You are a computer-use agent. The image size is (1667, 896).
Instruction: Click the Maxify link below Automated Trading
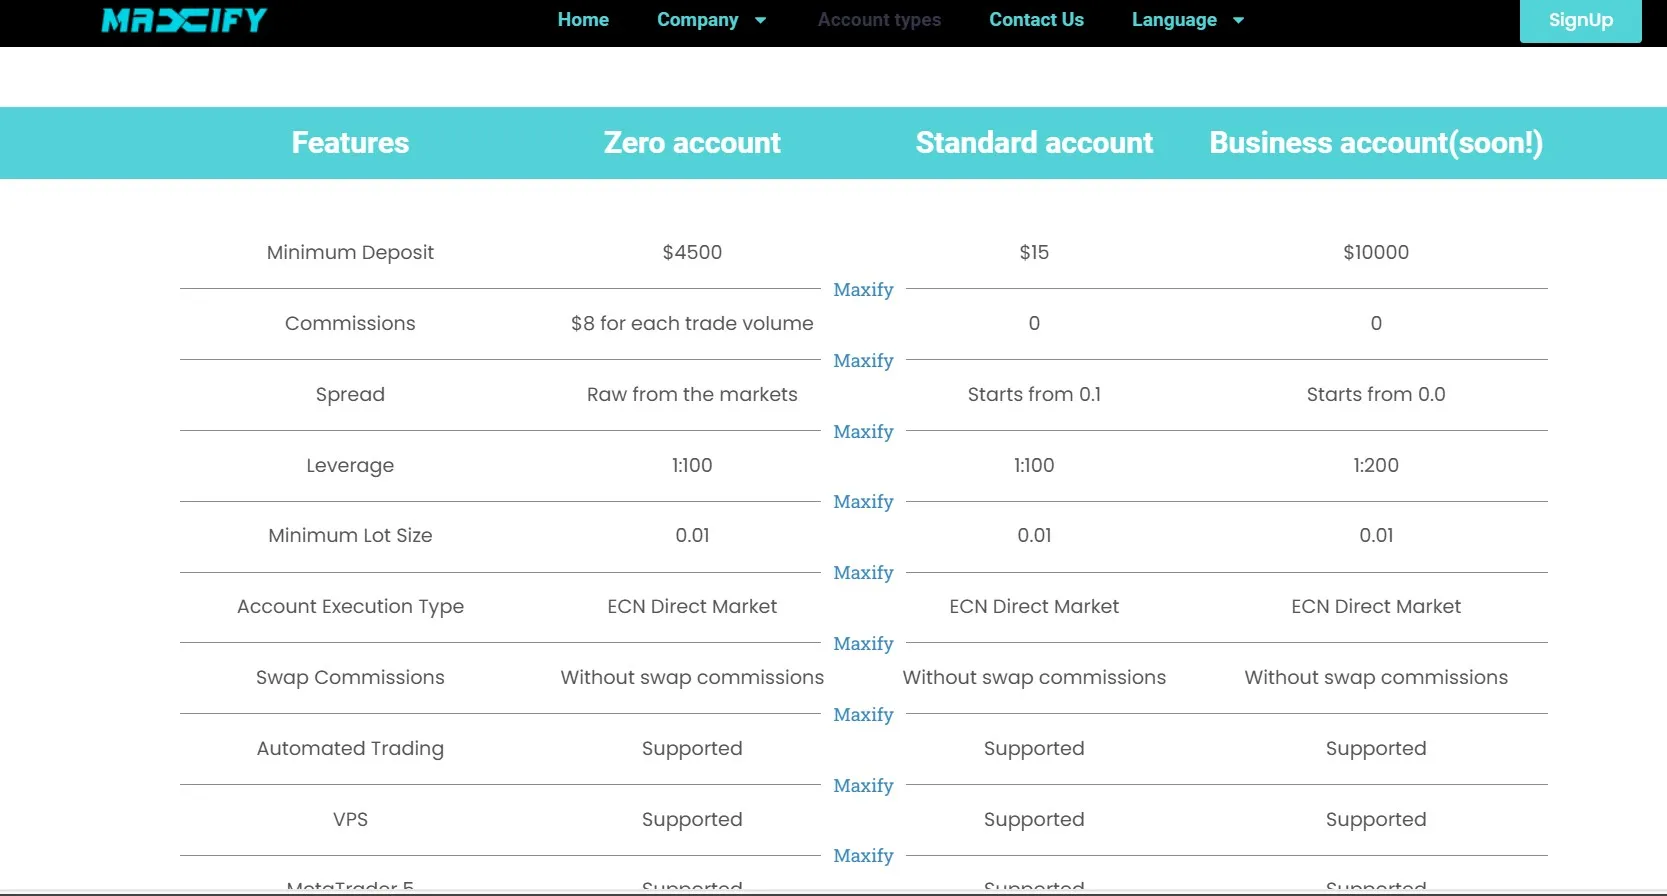coord(863,786)
